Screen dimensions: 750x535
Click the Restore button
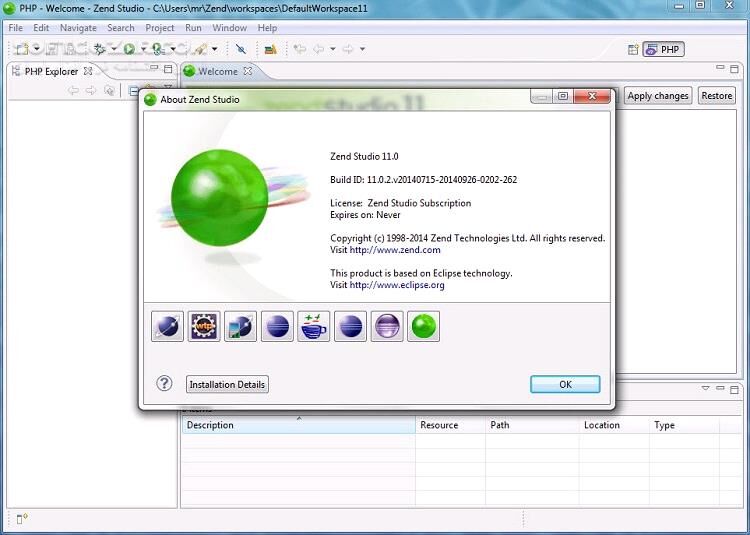pyautogui.click(x=717, y=96)
